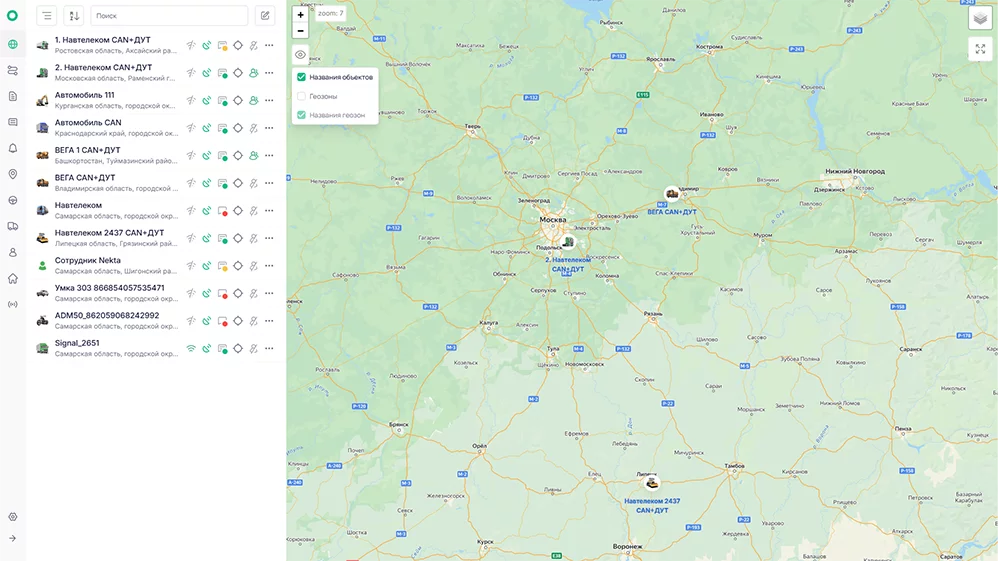998x561 pixels.
Task: Click status message icon for Умка 303
Action: (x=223, y=294)
